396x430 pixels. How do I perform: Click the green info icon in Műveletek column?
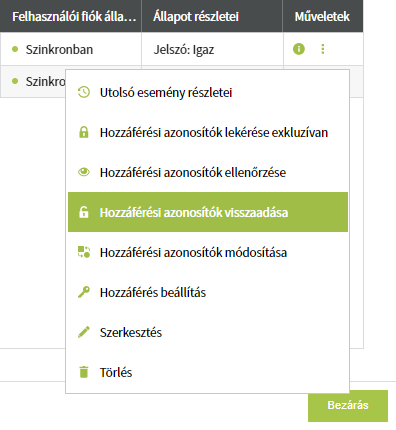point(299,49)
